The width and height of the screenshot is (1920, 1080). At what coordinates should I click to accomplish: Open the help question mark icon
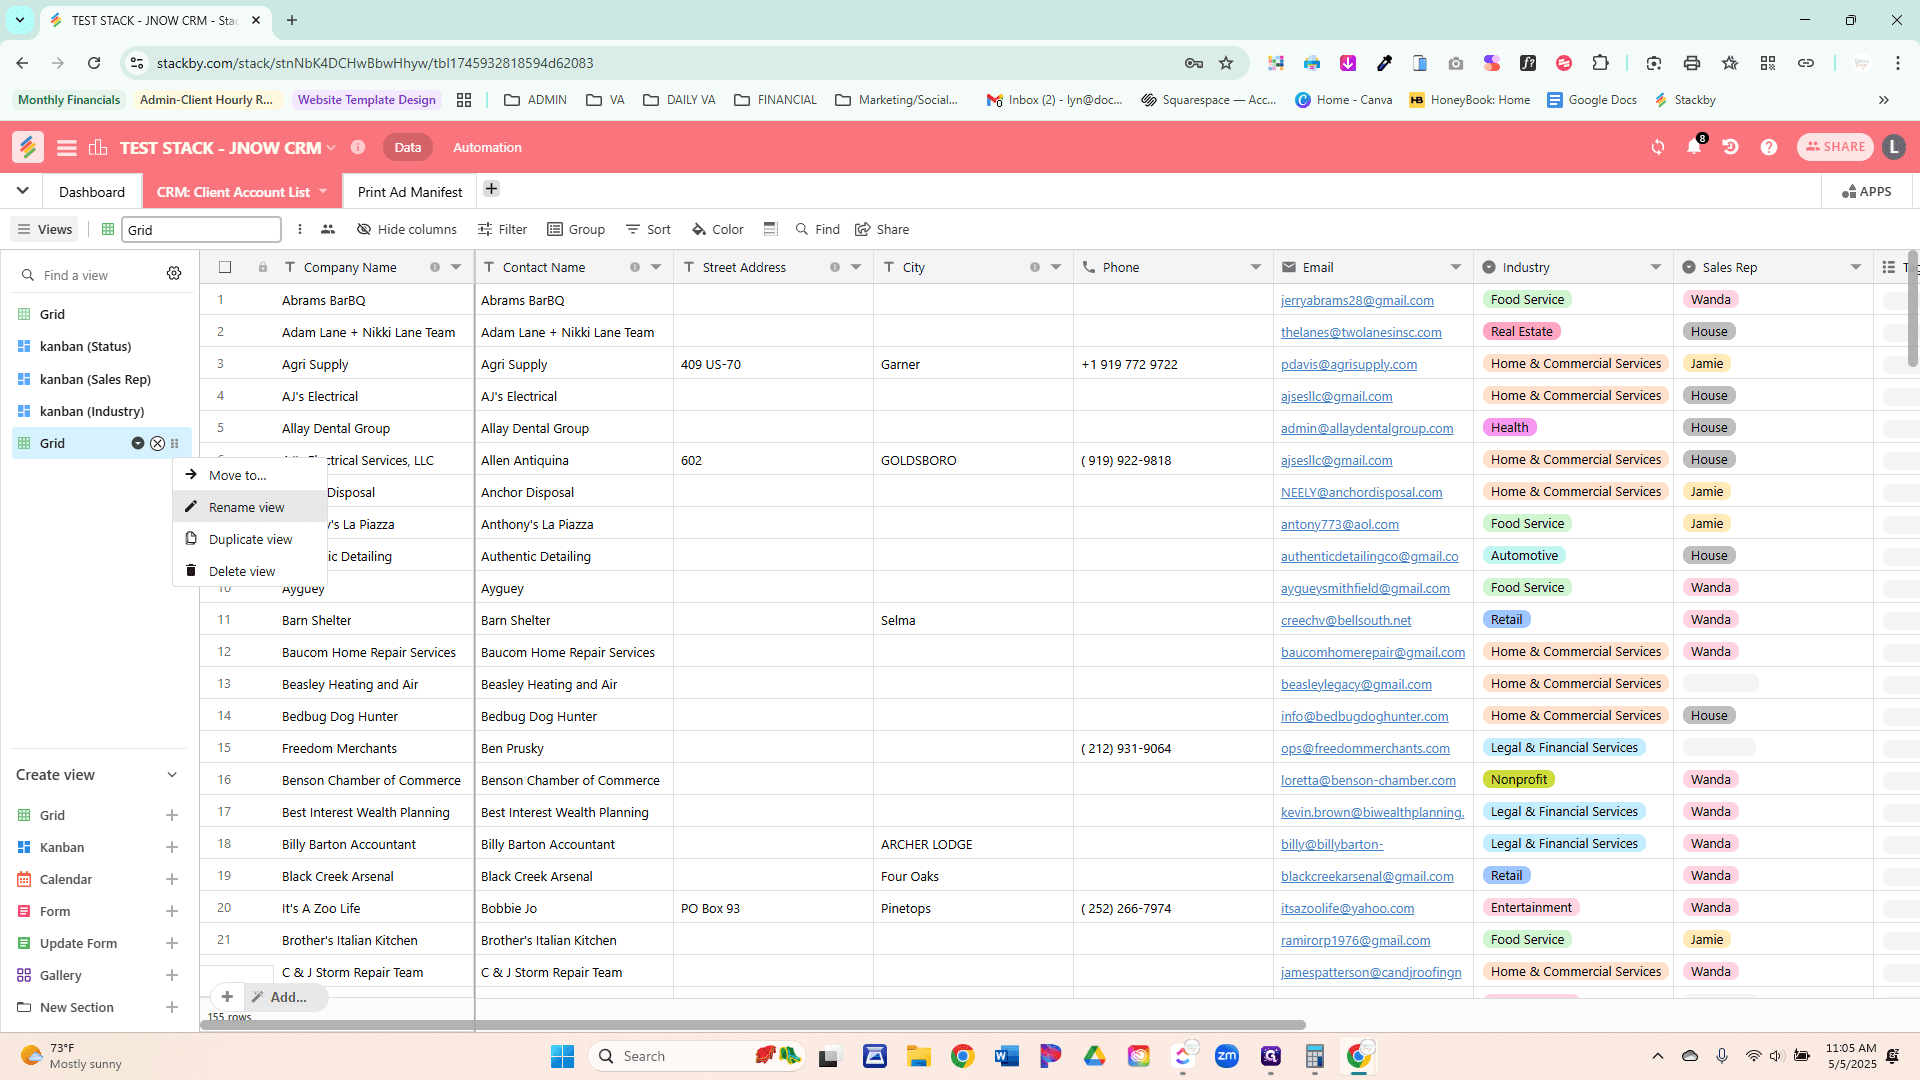(x=1769, y=147)
